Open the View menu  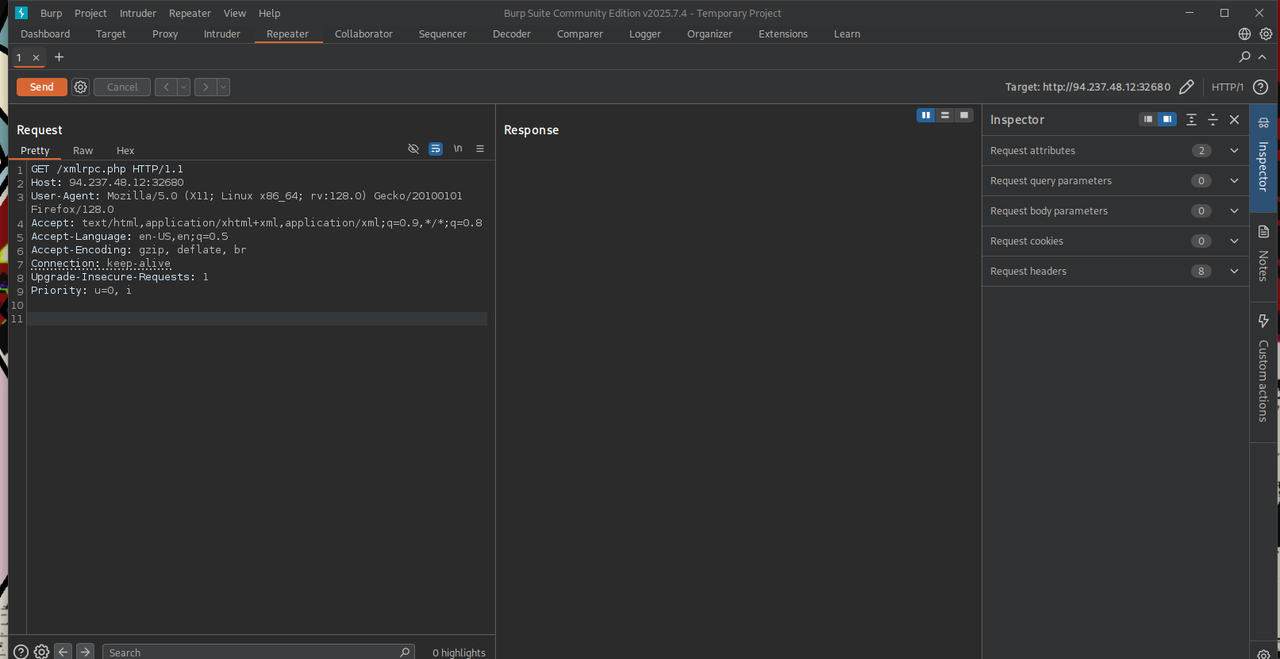click(235, 13)
